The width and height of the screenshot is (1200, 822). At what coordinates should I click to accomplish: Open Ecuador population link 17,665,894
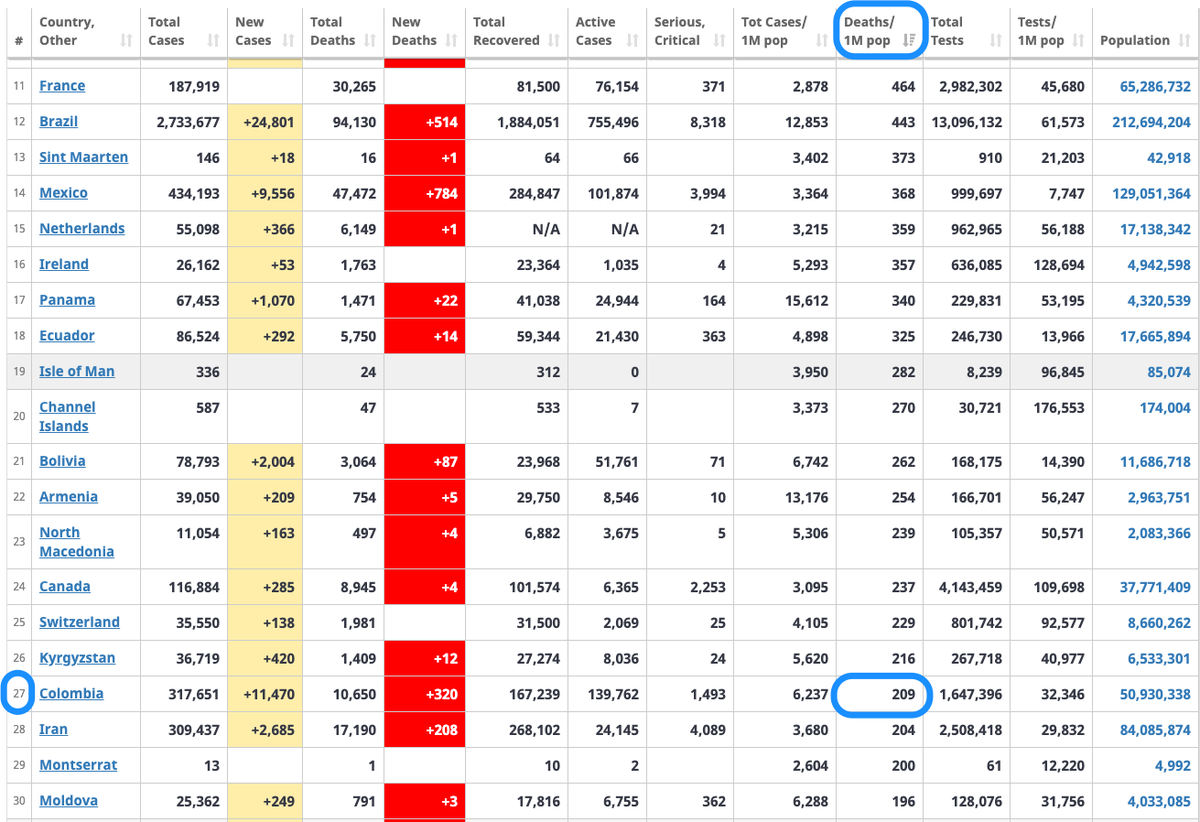point(1155,336)
